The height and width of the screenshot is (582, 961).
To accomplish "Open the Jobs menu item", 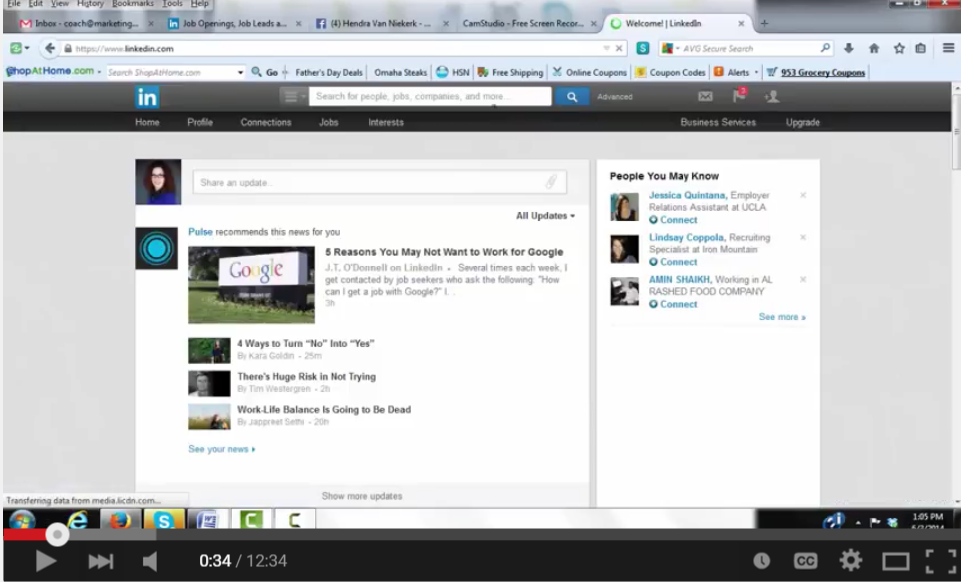I will click(x=329, y=122).
